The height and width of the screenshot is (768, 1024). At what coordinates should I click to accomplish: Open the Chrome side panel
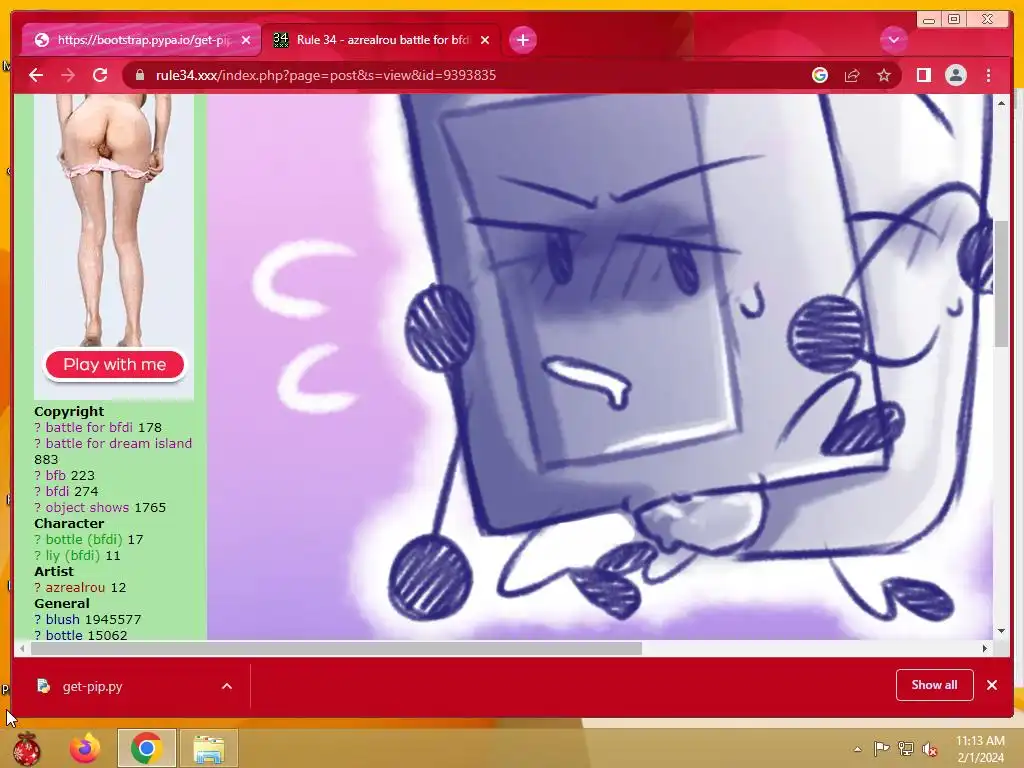coord(923,75)
